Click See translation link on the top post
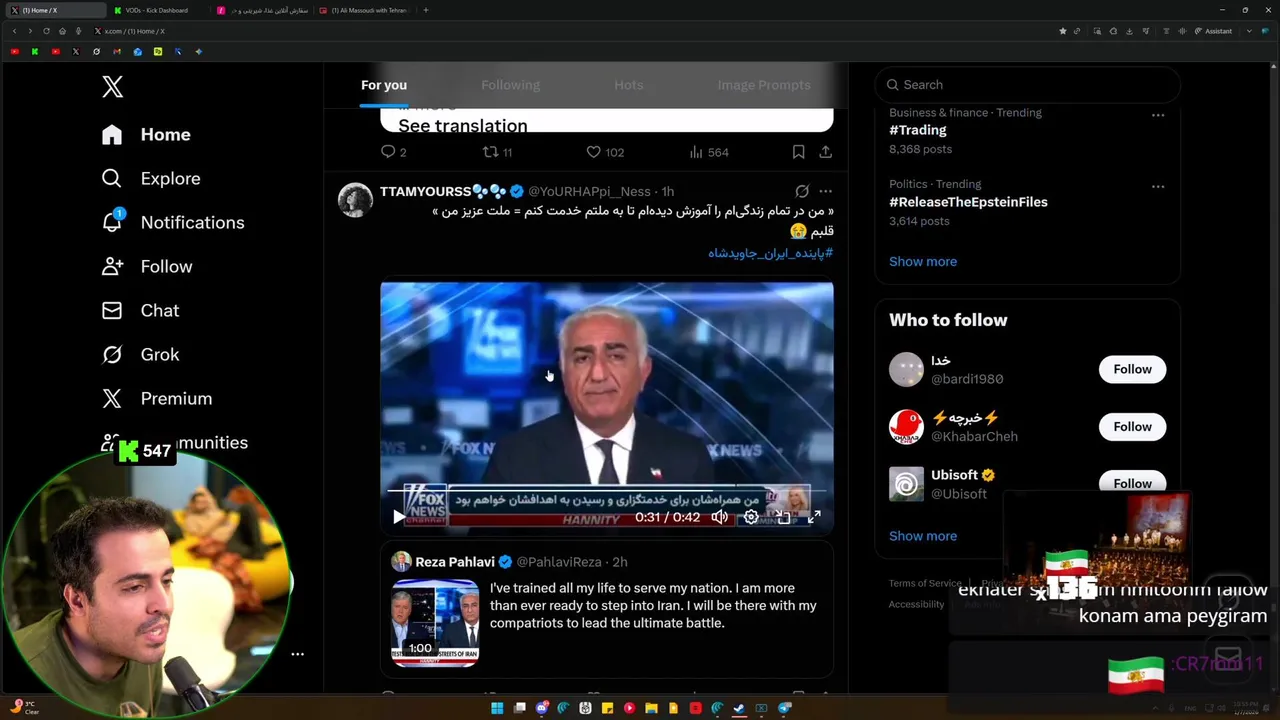1280x720 pixels. click(x=463, y=125)
